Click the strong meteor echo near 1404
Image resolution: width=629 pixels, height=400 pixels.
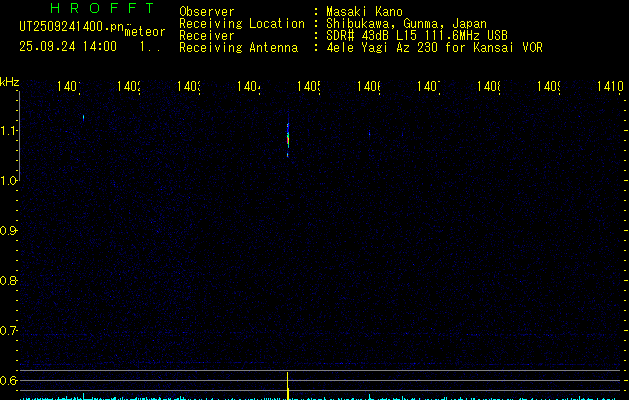(x=288, y=138)
